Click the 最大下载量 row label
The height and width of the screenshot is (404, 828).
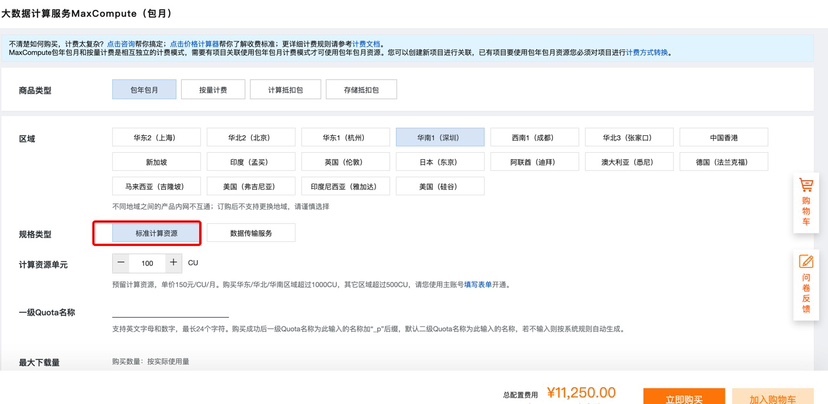pyautogui.click(x=39, y=363)
